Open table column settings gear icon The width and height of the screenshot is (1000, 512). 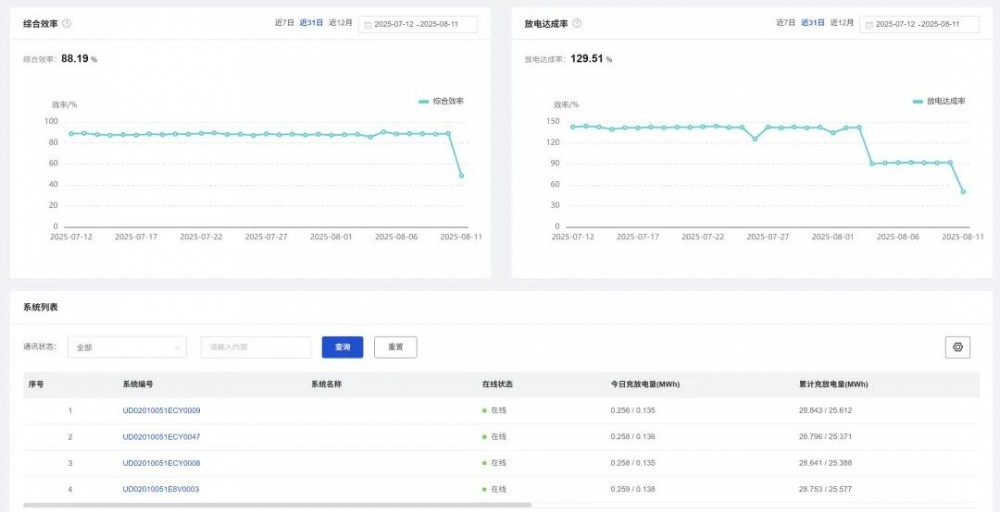957,347
